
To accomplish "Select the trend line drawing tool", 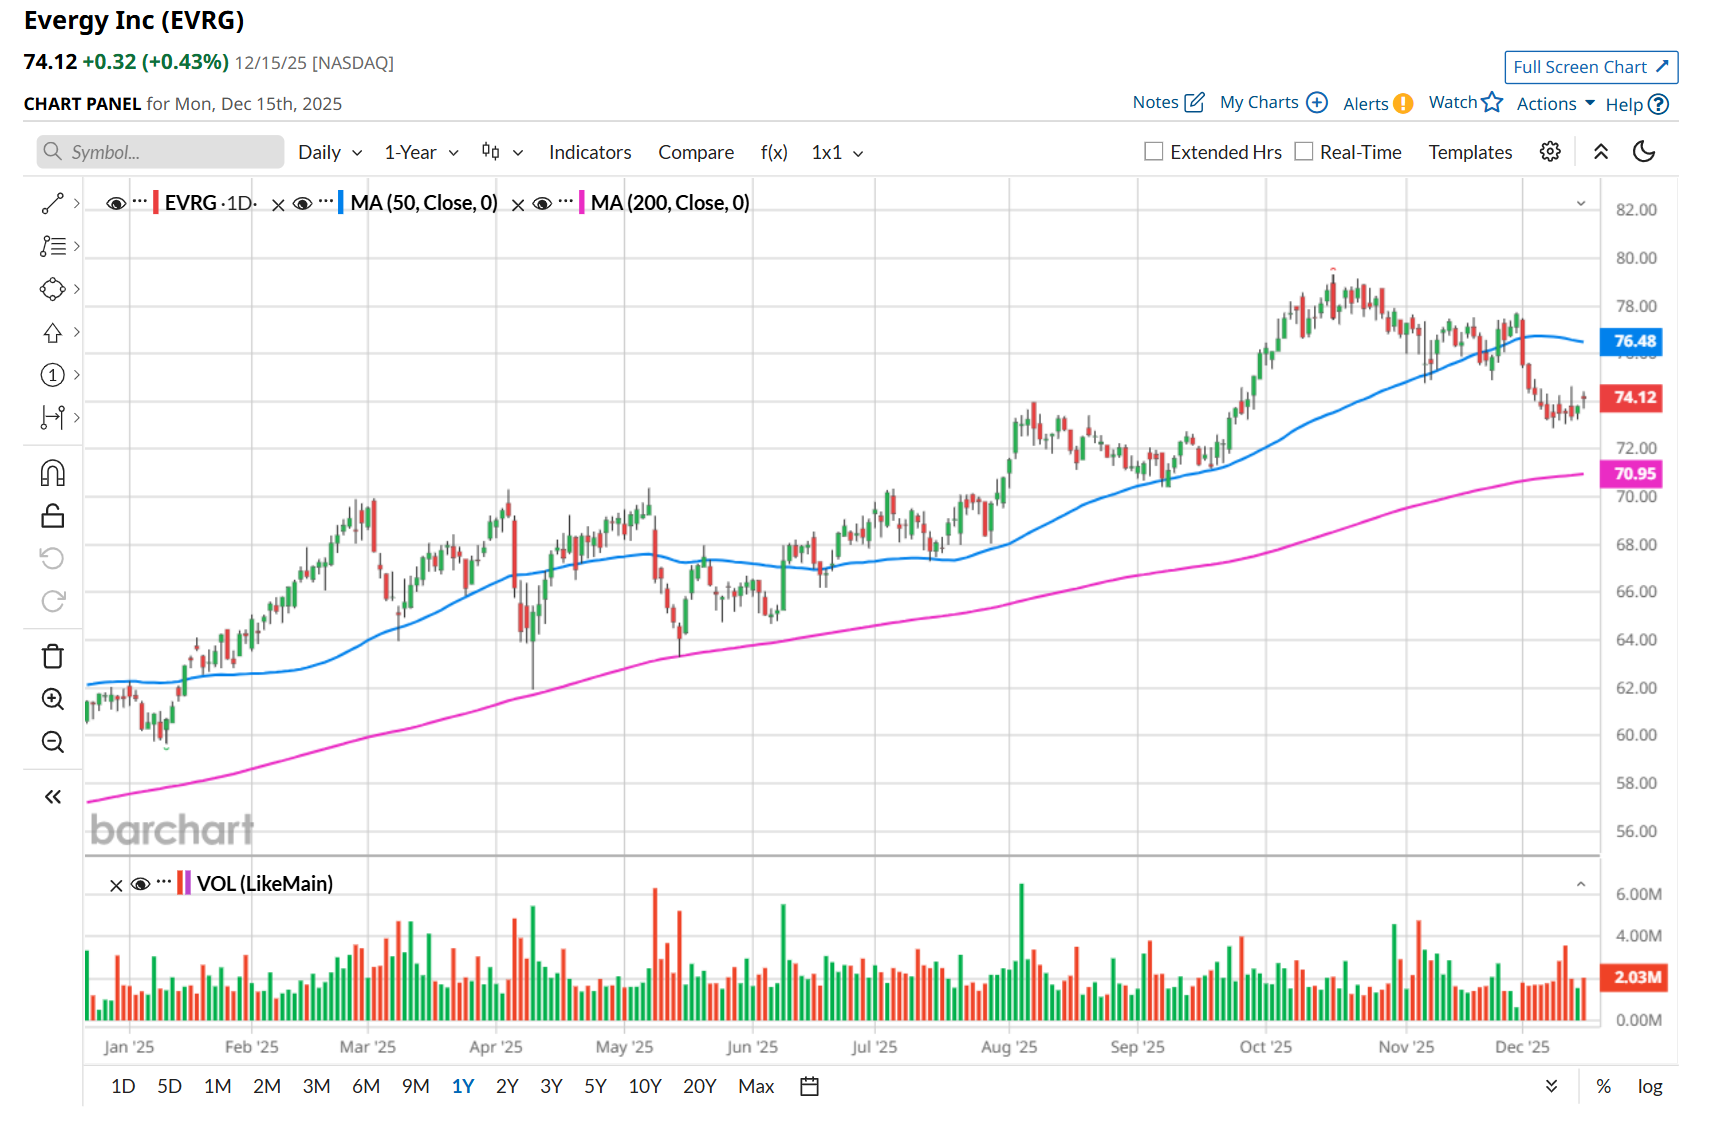I will click(x=53, y=203).
